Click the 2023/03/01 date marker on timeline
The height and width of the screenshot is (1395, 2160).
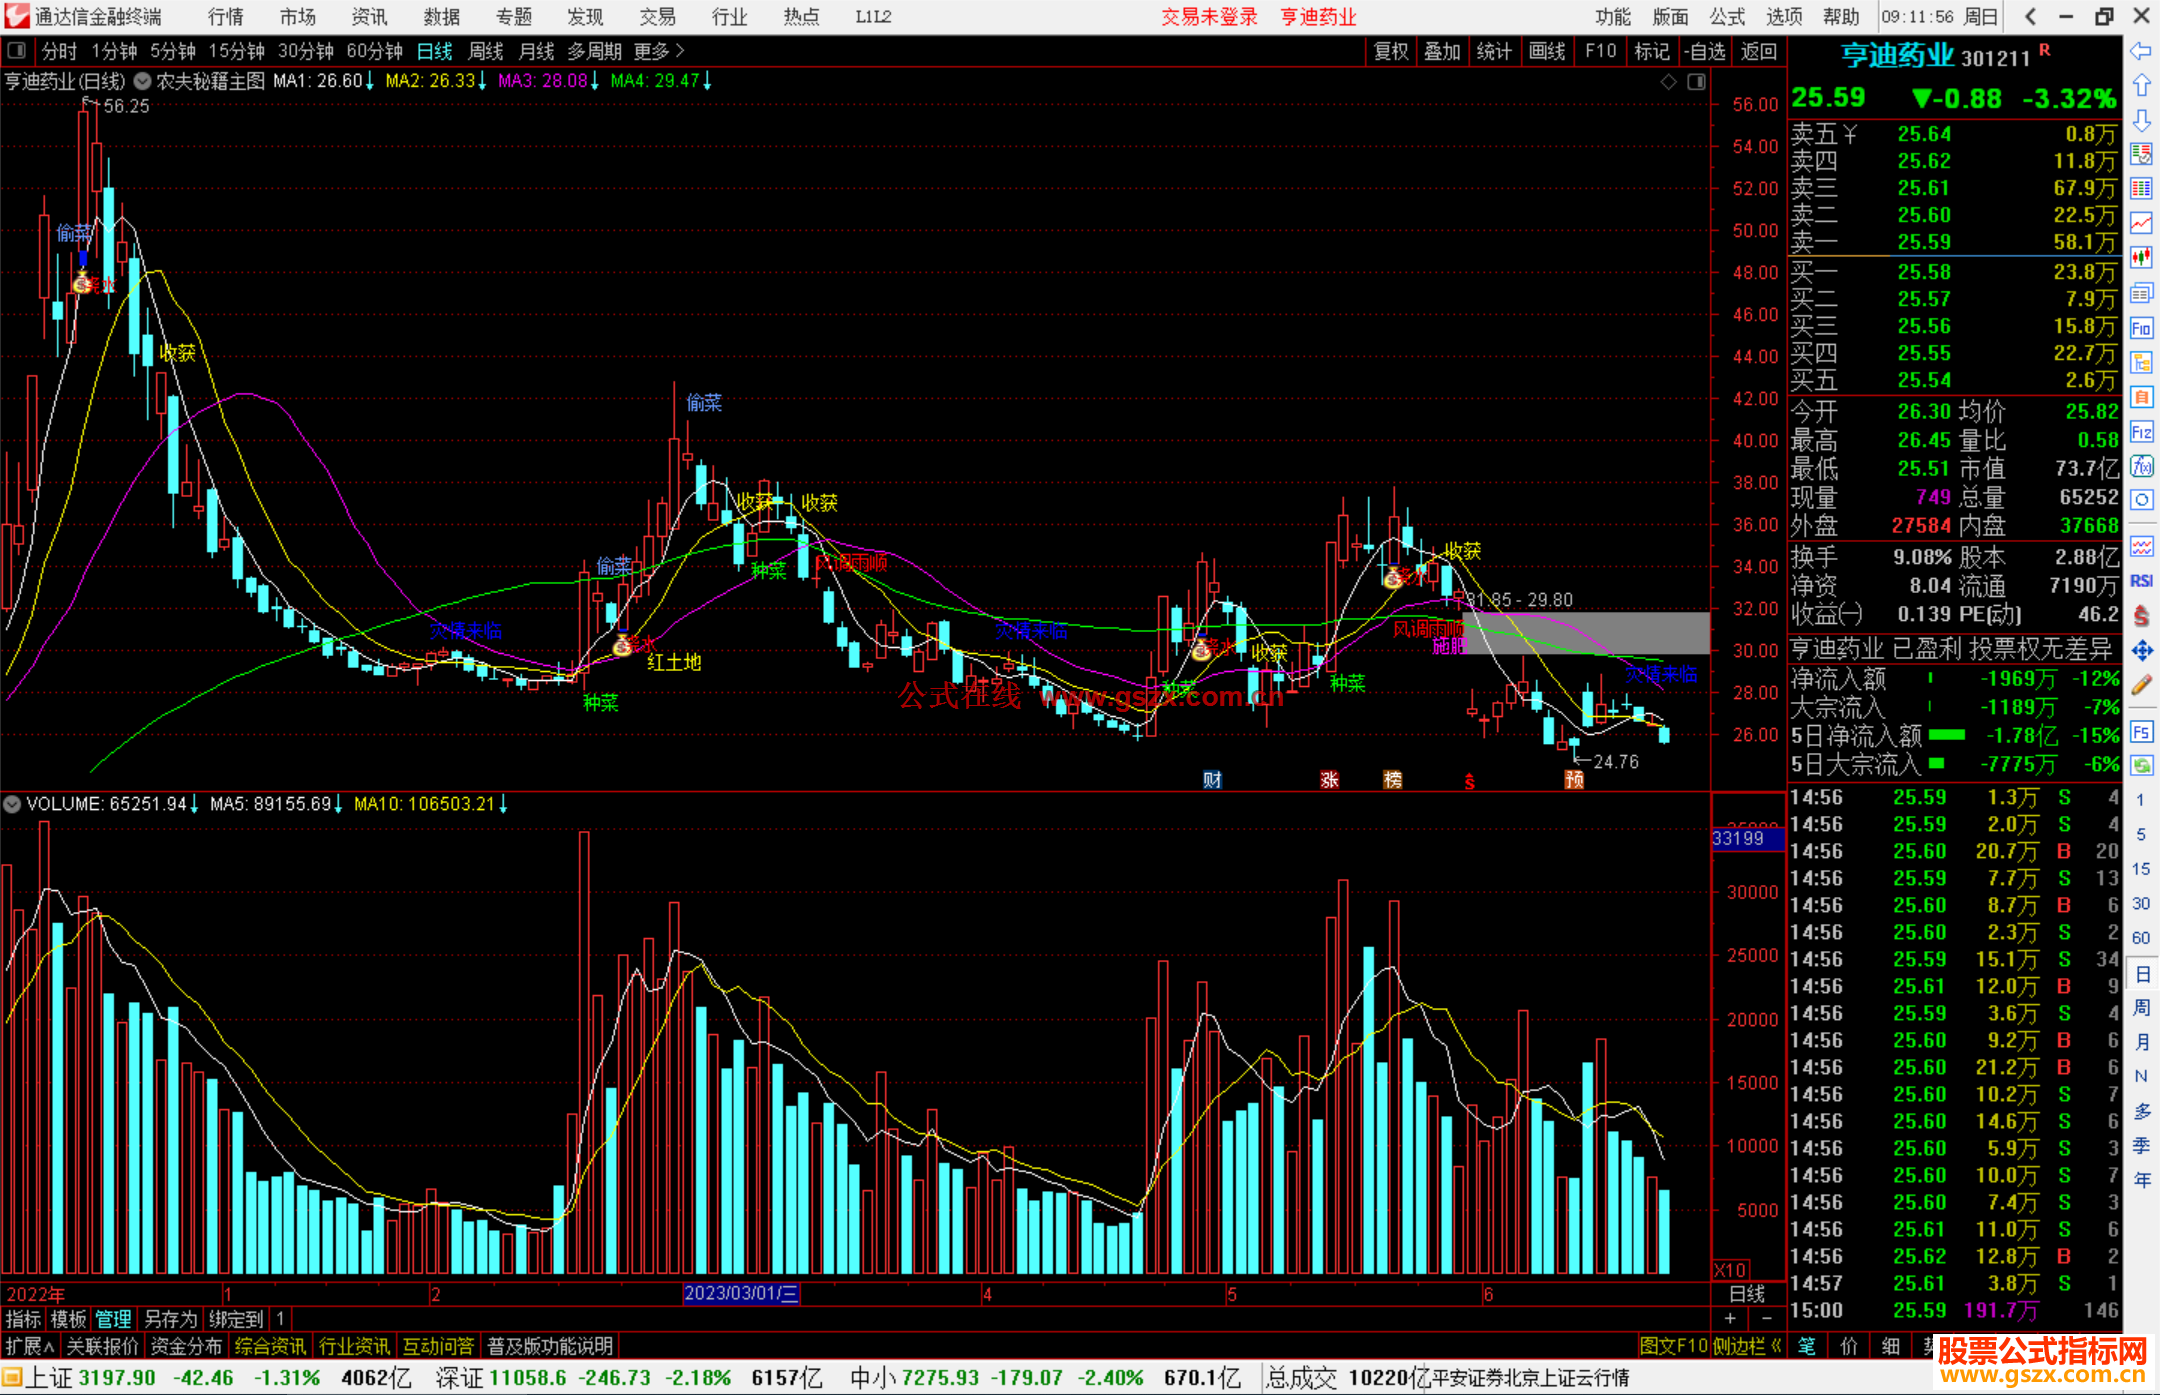(740, 1293)
